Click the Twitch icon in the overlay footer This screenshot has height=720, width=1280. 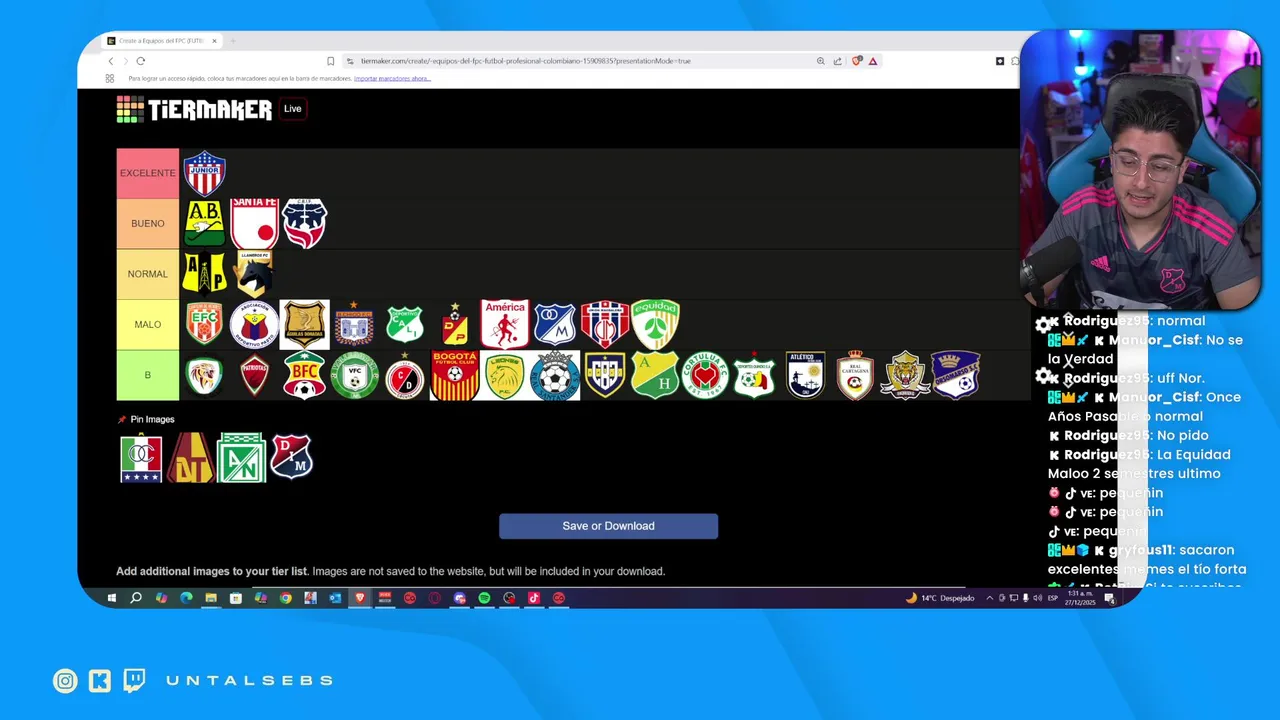[x=134, y=681]
